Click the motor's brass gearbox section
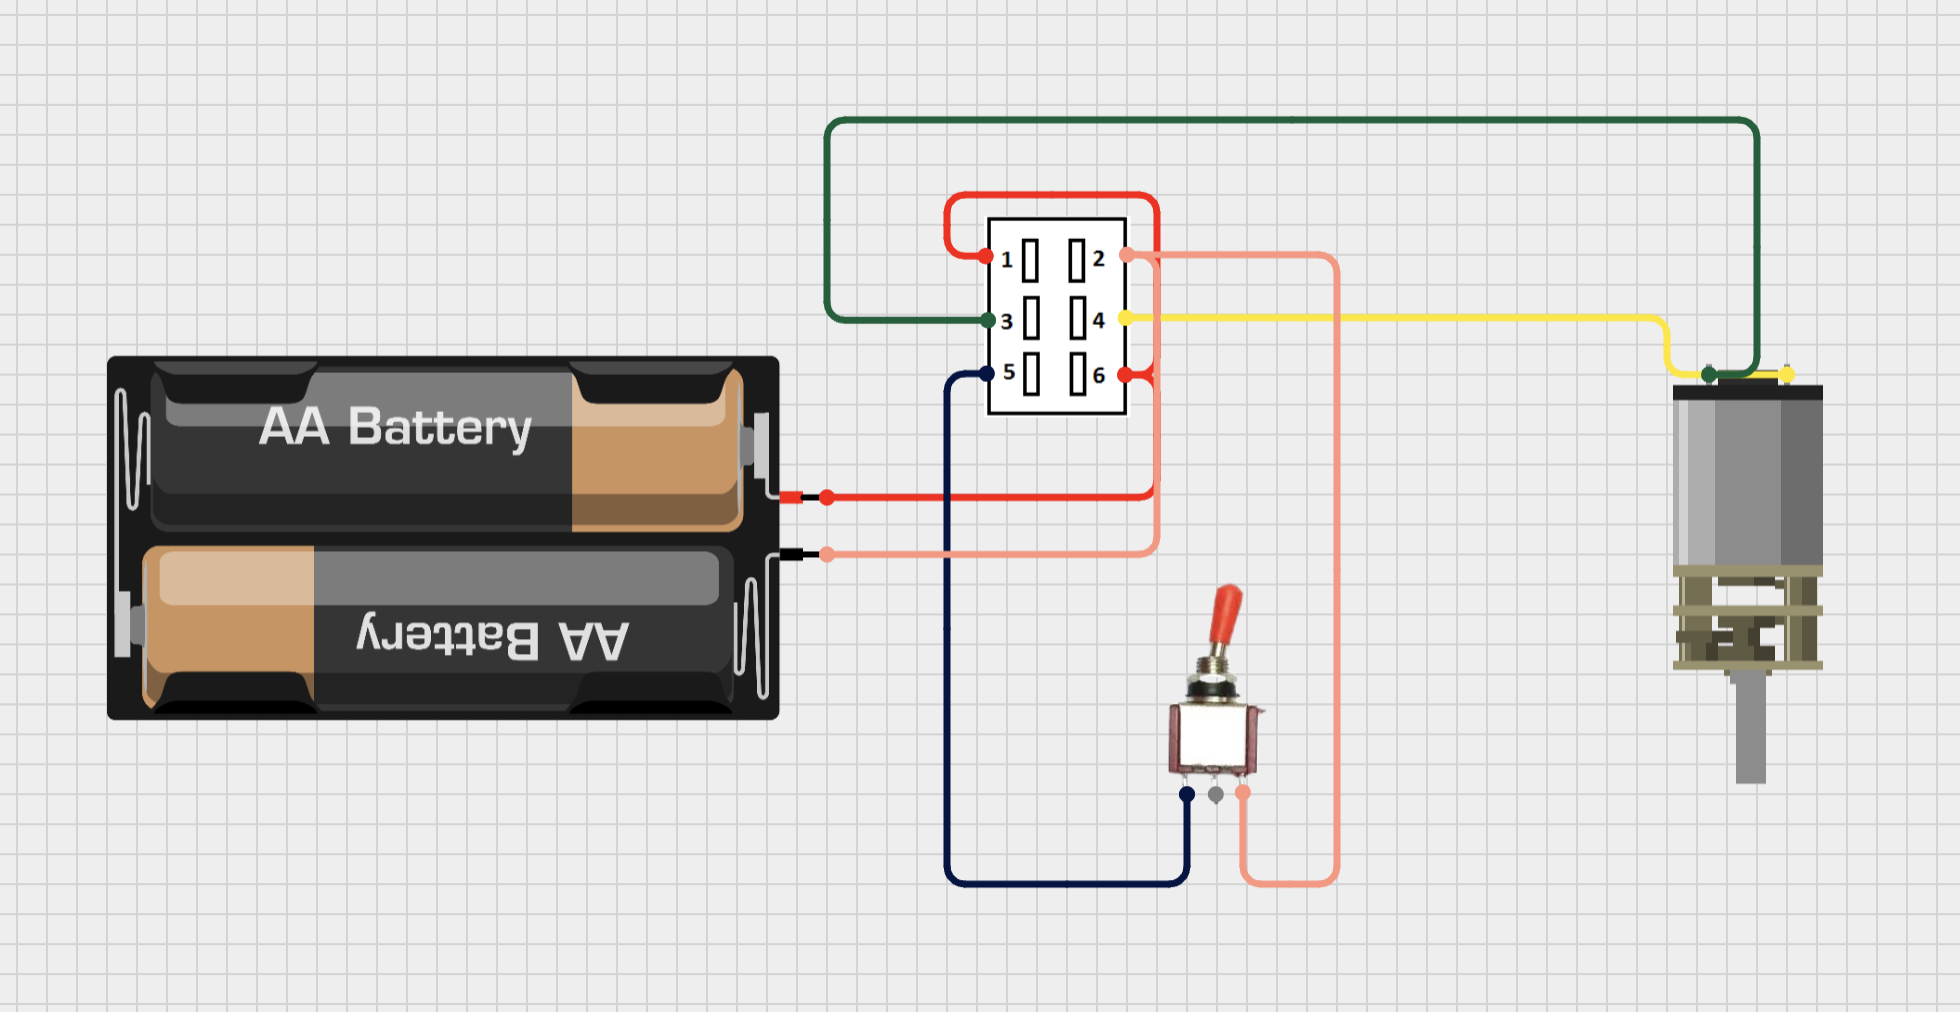This screenshot has width=1960, height=1012. [x=1747, y=619]
